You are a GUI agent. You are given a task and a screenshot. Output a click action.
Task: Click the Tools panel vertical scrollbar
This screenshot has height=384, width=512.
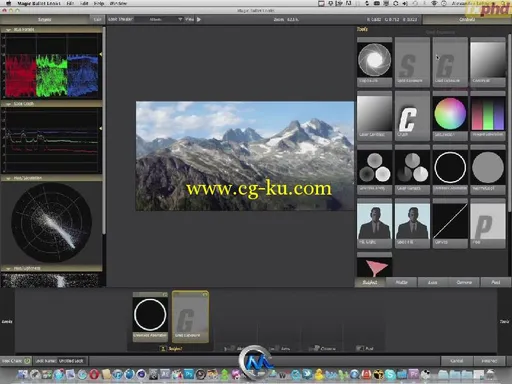click(x=509, y=122)
